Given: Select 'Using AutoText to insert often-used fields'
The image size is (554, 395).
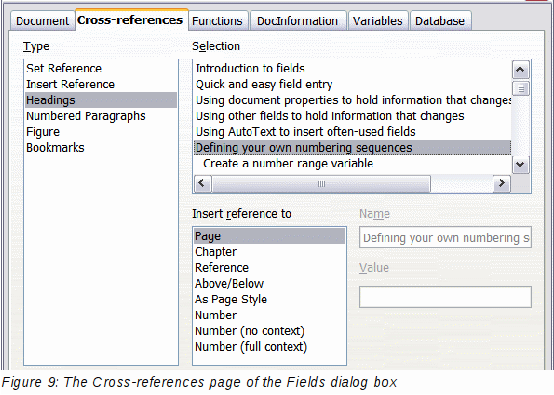Looking at the screenshot, I should (352, 132).
